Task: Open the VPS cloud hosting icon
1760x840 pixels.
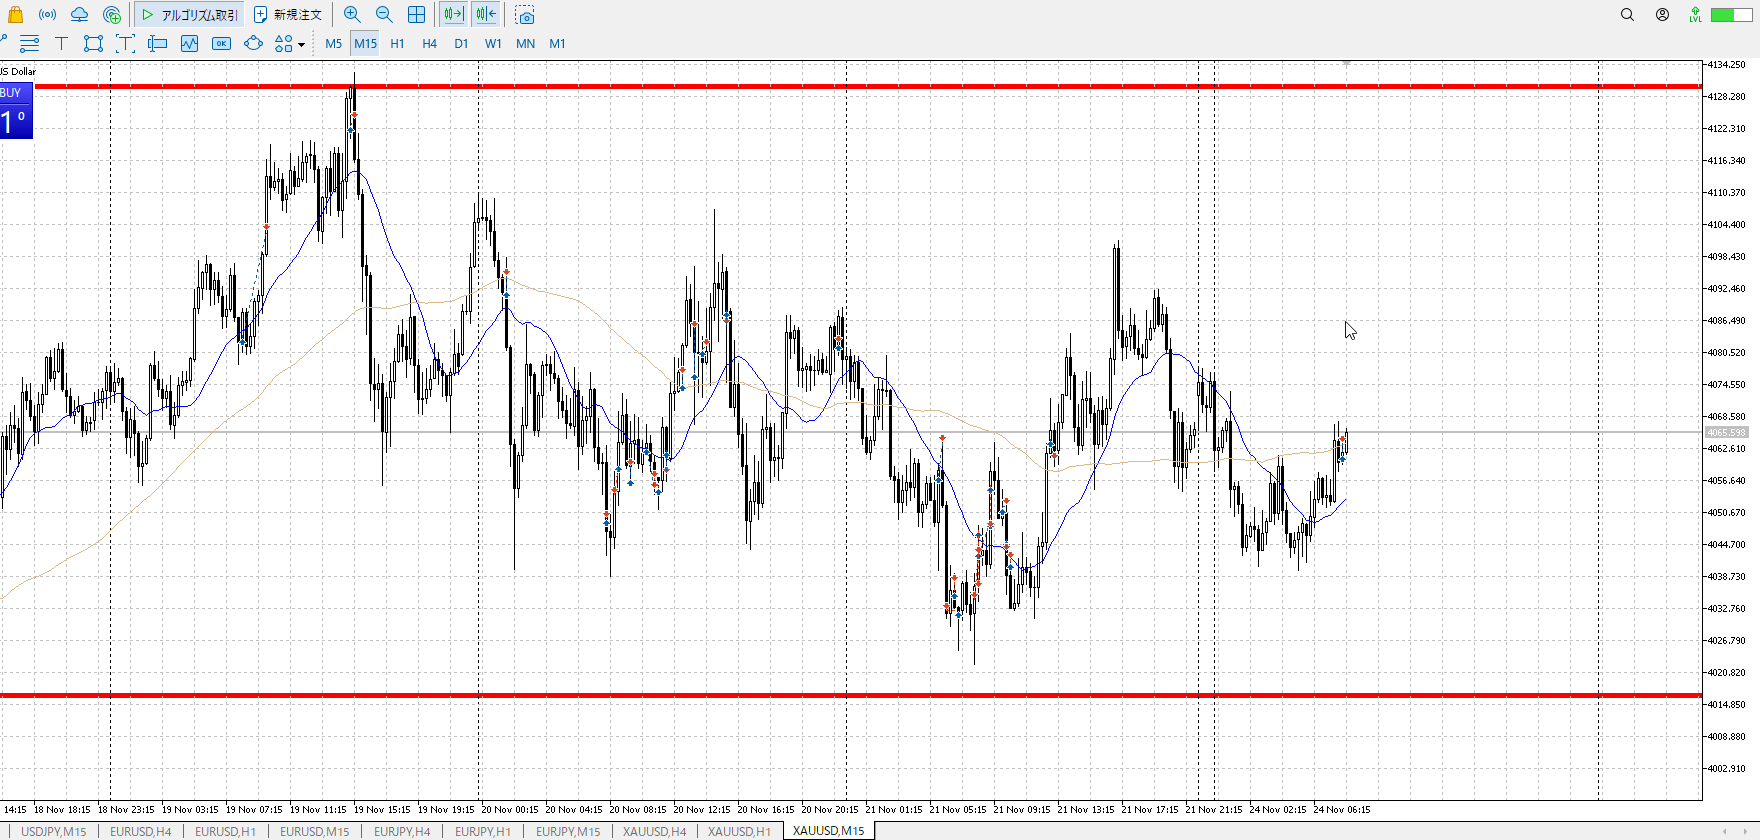Action: coord(79,15)
